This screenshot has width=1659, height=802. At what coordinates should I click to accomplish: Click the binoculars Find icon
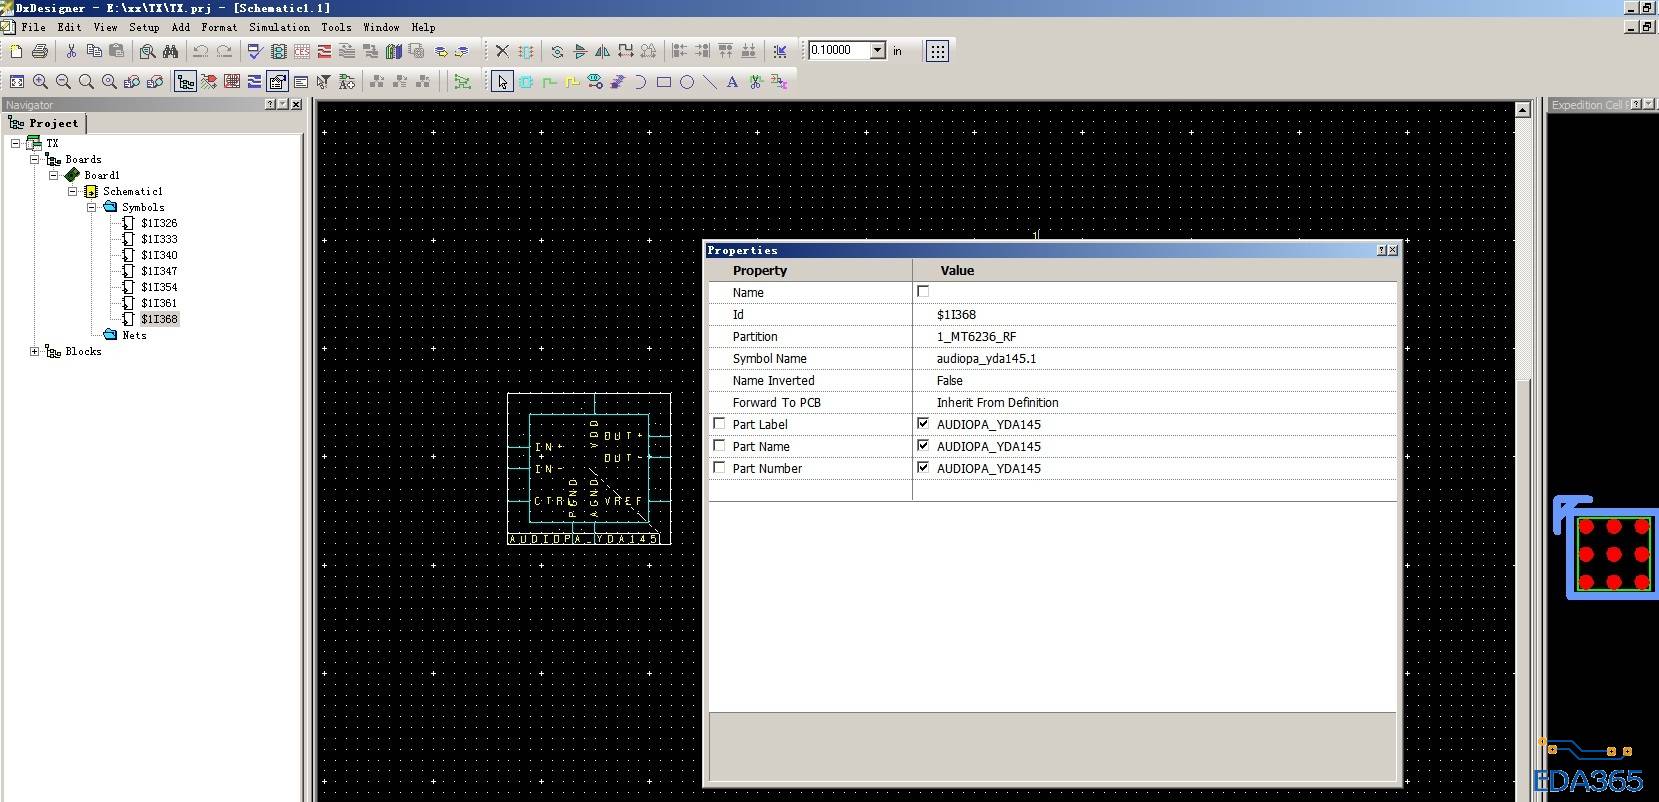[x=171, y=51]
